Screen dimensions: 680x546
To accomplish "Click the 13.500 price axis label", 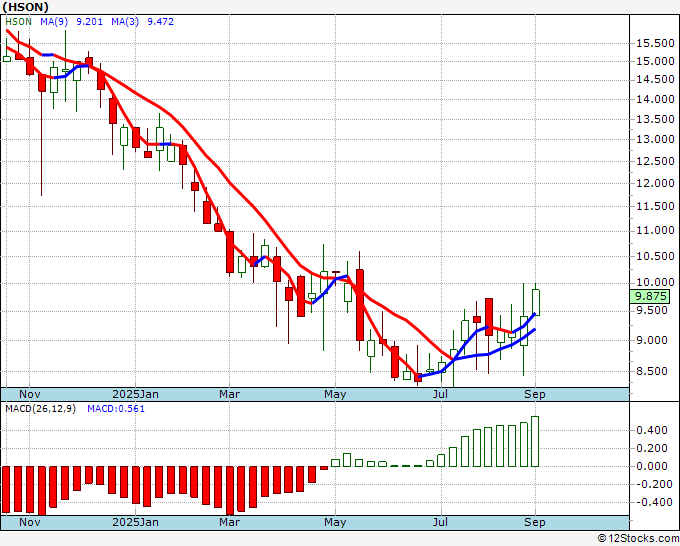I will point(655,119).
